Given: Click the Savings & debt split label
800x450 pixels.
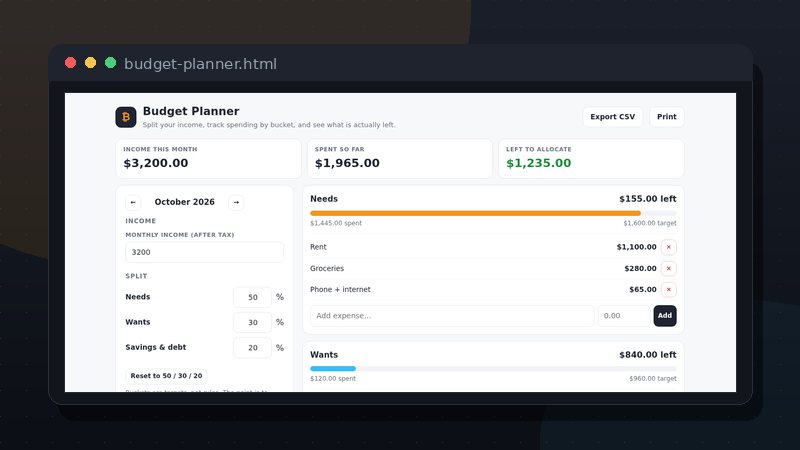Looking at the screenshot, I should tap(156, 347).
